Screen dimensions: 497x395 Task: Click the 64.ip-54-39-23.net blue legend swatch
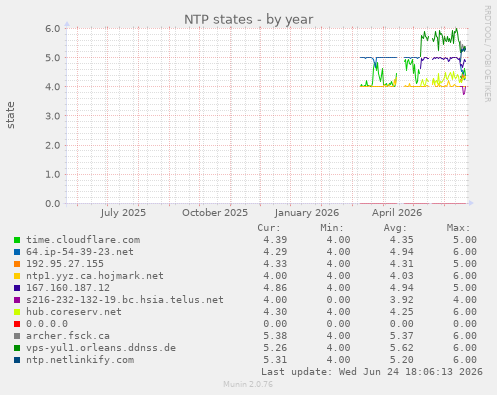coord(17,252)
